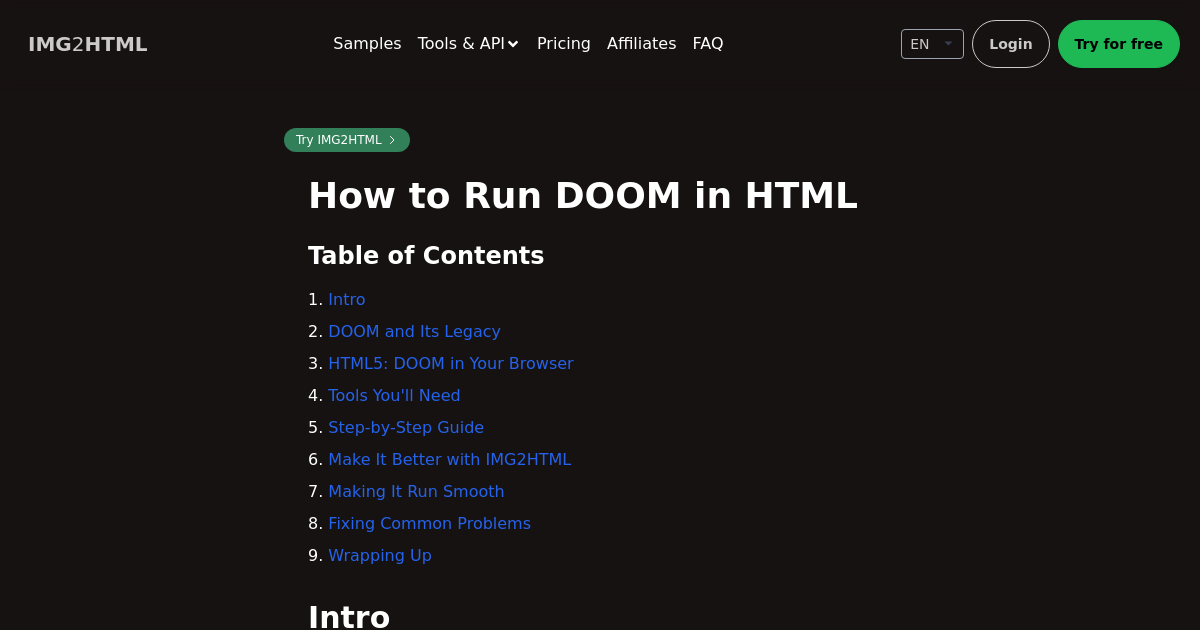1200x630 pixels.
Task: Click the Login button
Action: (x=1011, y=44)
